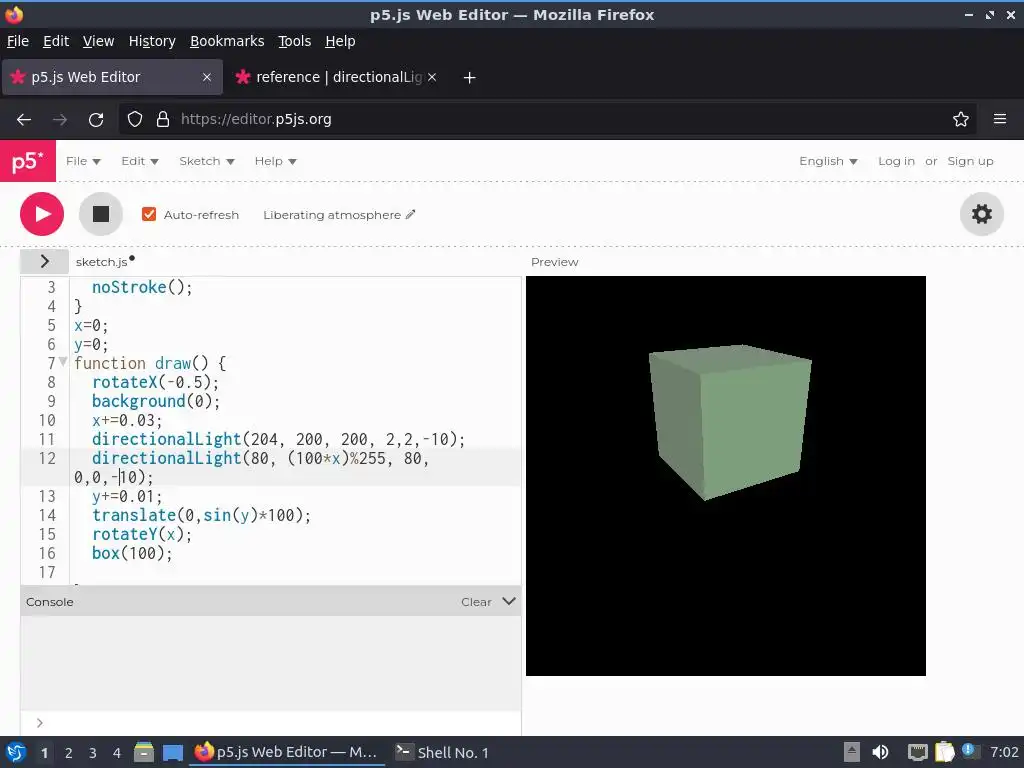
Task: View site security padlock info
Action: tap(163, 120)
